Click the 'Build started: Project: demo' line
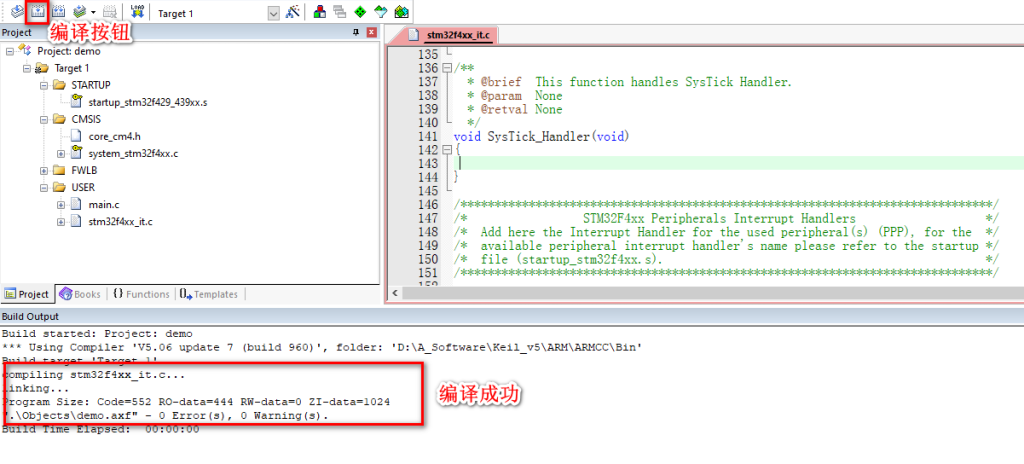The width and height of the screenshot is (1024, 464). click(x=97, y=333)
